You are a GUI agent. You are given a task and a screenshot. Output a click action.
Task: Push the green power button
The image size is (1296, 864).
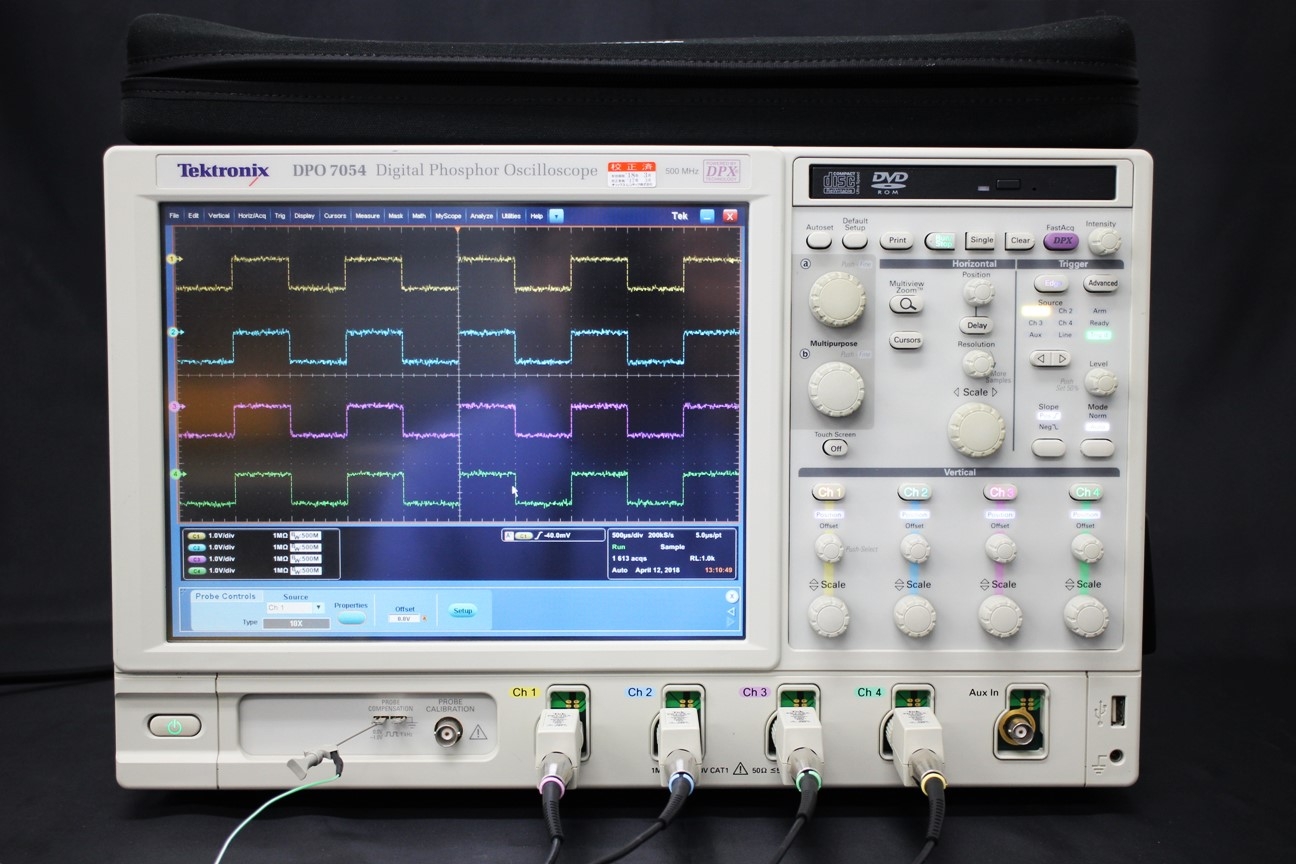pyautogui.click(x=175, y=726)
